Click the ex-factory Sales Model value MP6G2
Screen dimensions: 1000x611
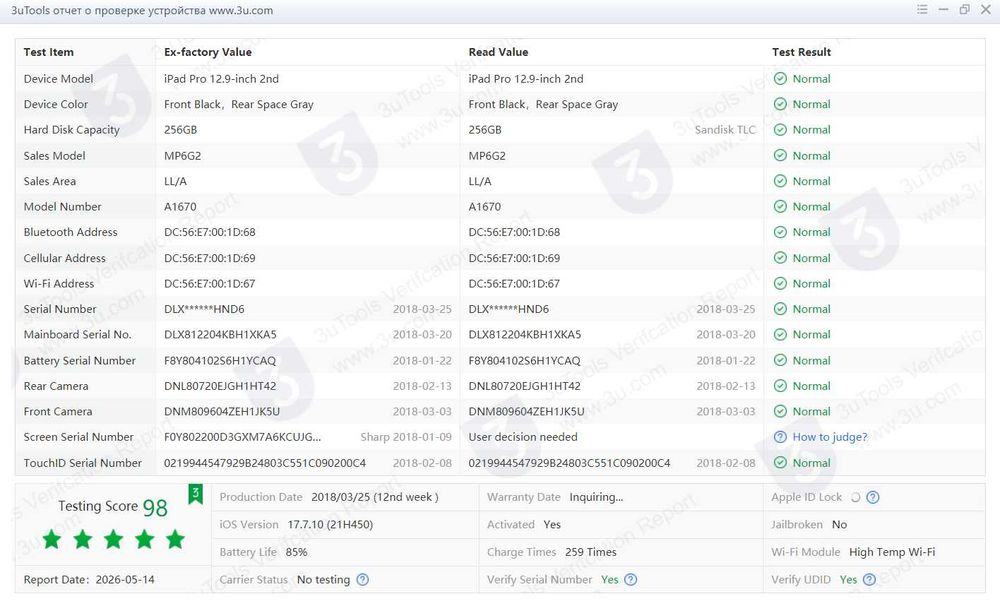(182, 156)
